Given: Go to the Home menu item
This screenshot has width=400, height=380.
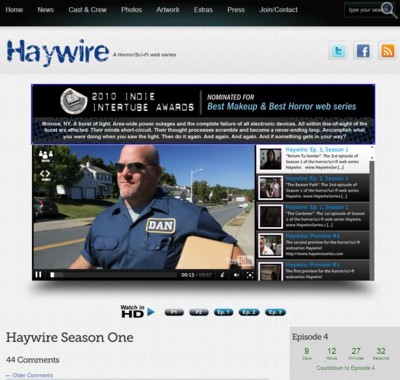Looking at the screenshot, I should pos(14,10).
